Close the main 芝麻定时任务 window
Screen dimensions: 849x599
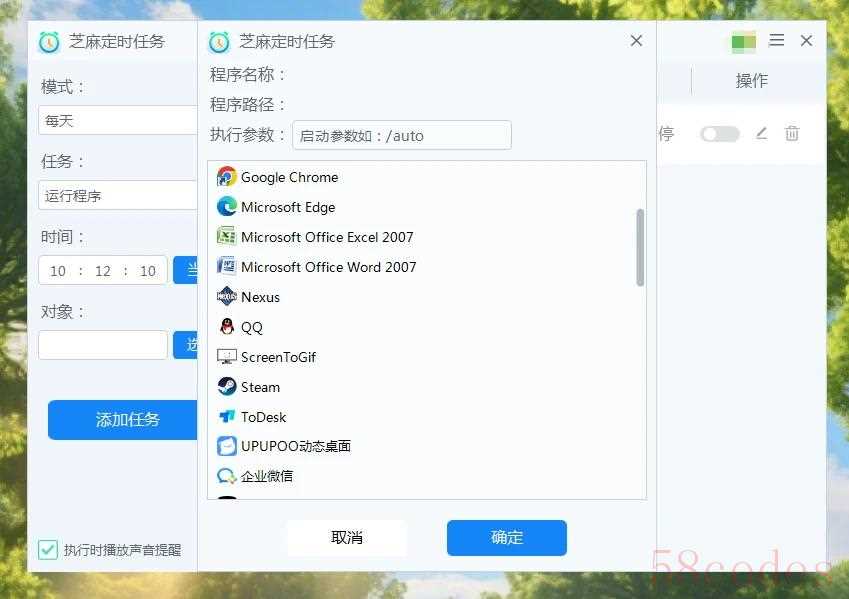pos(806,41)
